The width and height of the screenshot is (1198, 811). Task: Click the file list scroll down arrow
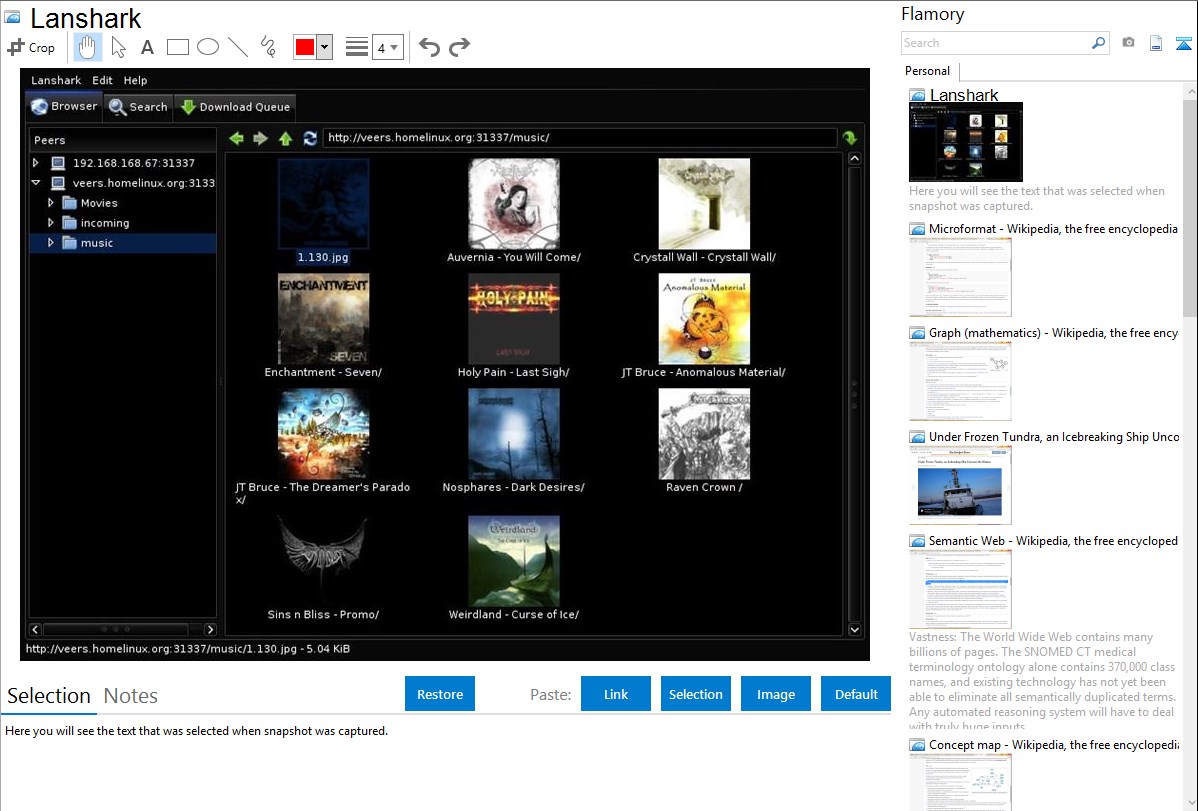(x=854, y=629)
